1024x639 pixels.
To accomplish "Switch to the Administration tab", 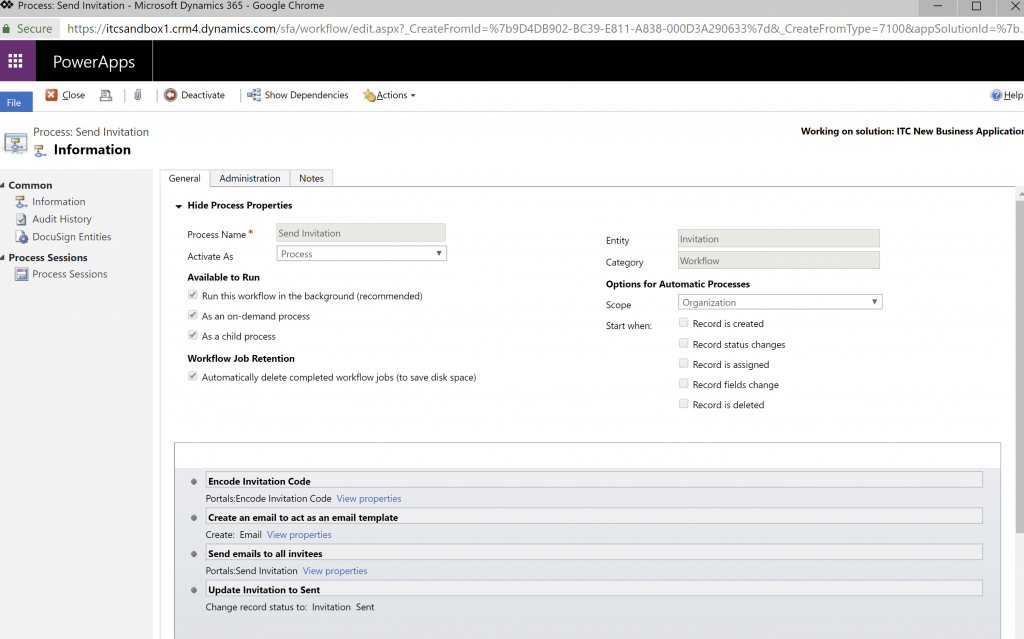I will [249, 178].
